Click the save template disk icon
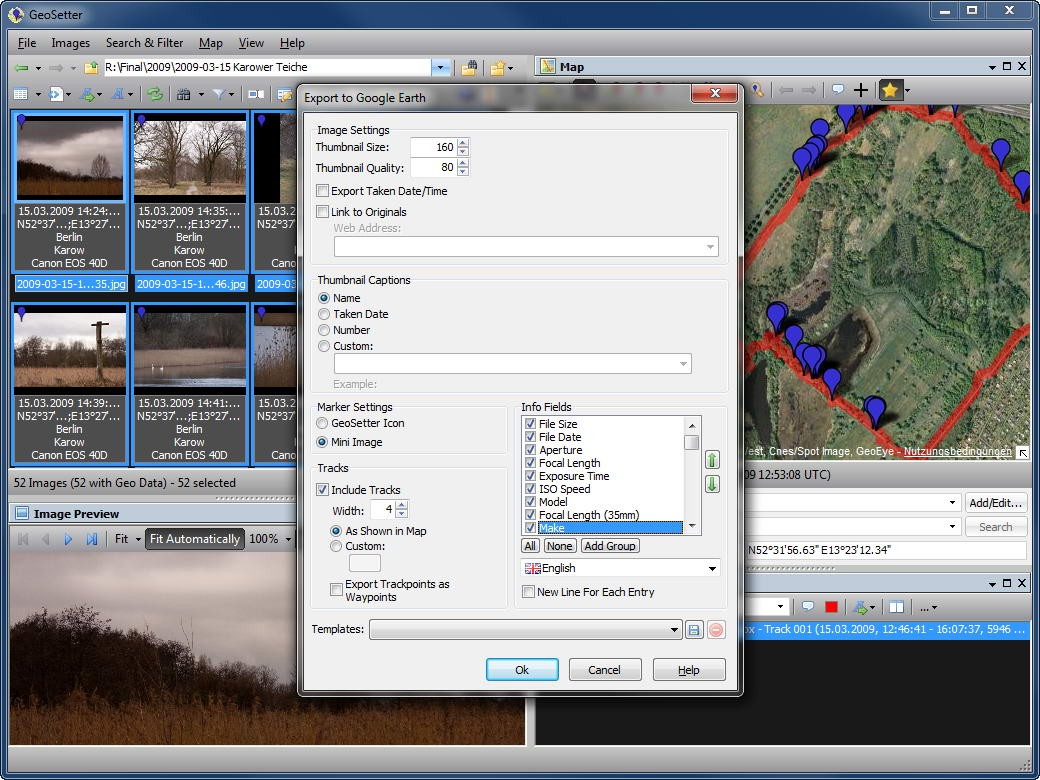 tap(694, 630)
